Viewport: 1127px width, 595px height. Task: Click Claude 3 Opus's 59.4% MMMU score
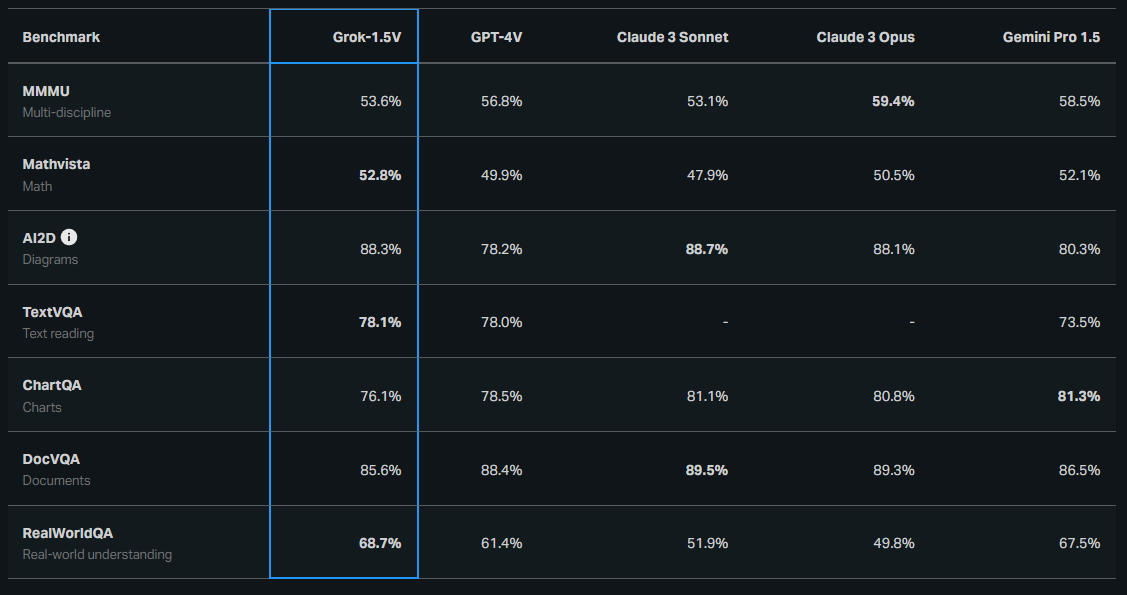pyautogui.click(x=893, y=101)
